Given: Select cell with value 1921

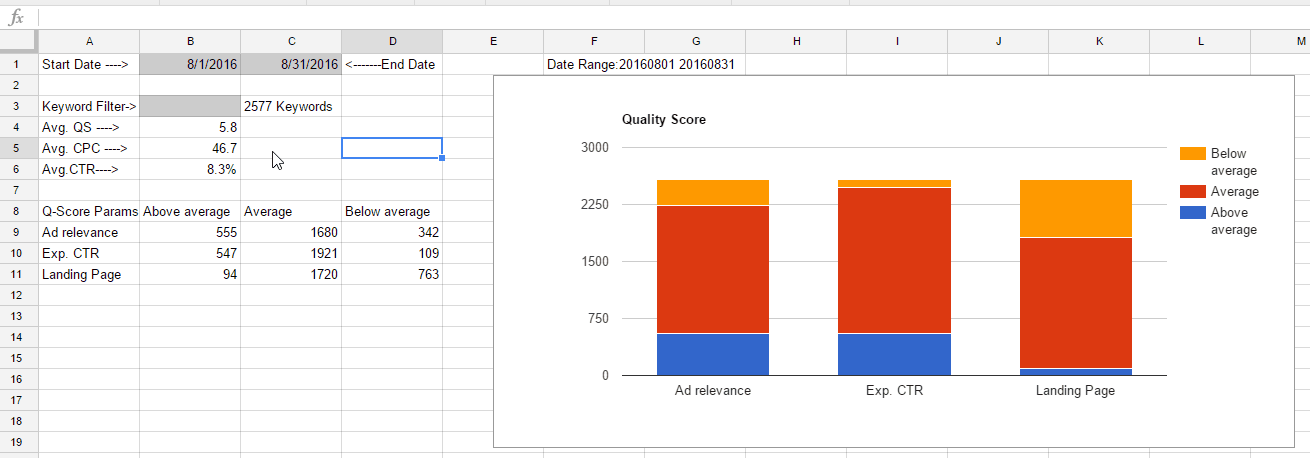Looking at the screenshot, I should click(x=291, y=253).
